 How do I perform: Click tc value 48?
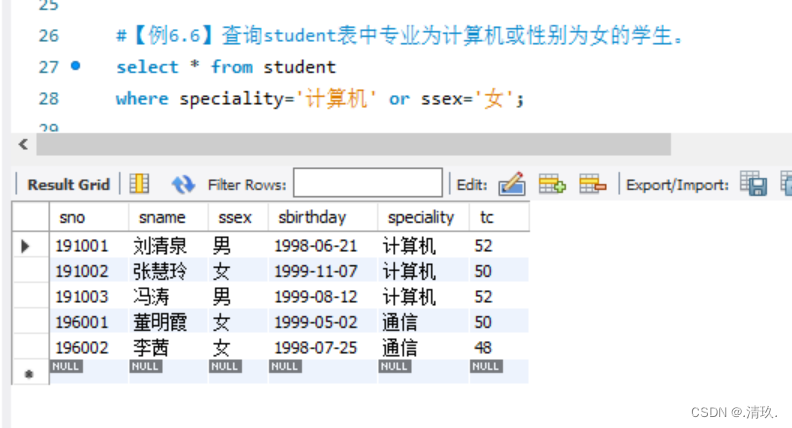point(483,348)
